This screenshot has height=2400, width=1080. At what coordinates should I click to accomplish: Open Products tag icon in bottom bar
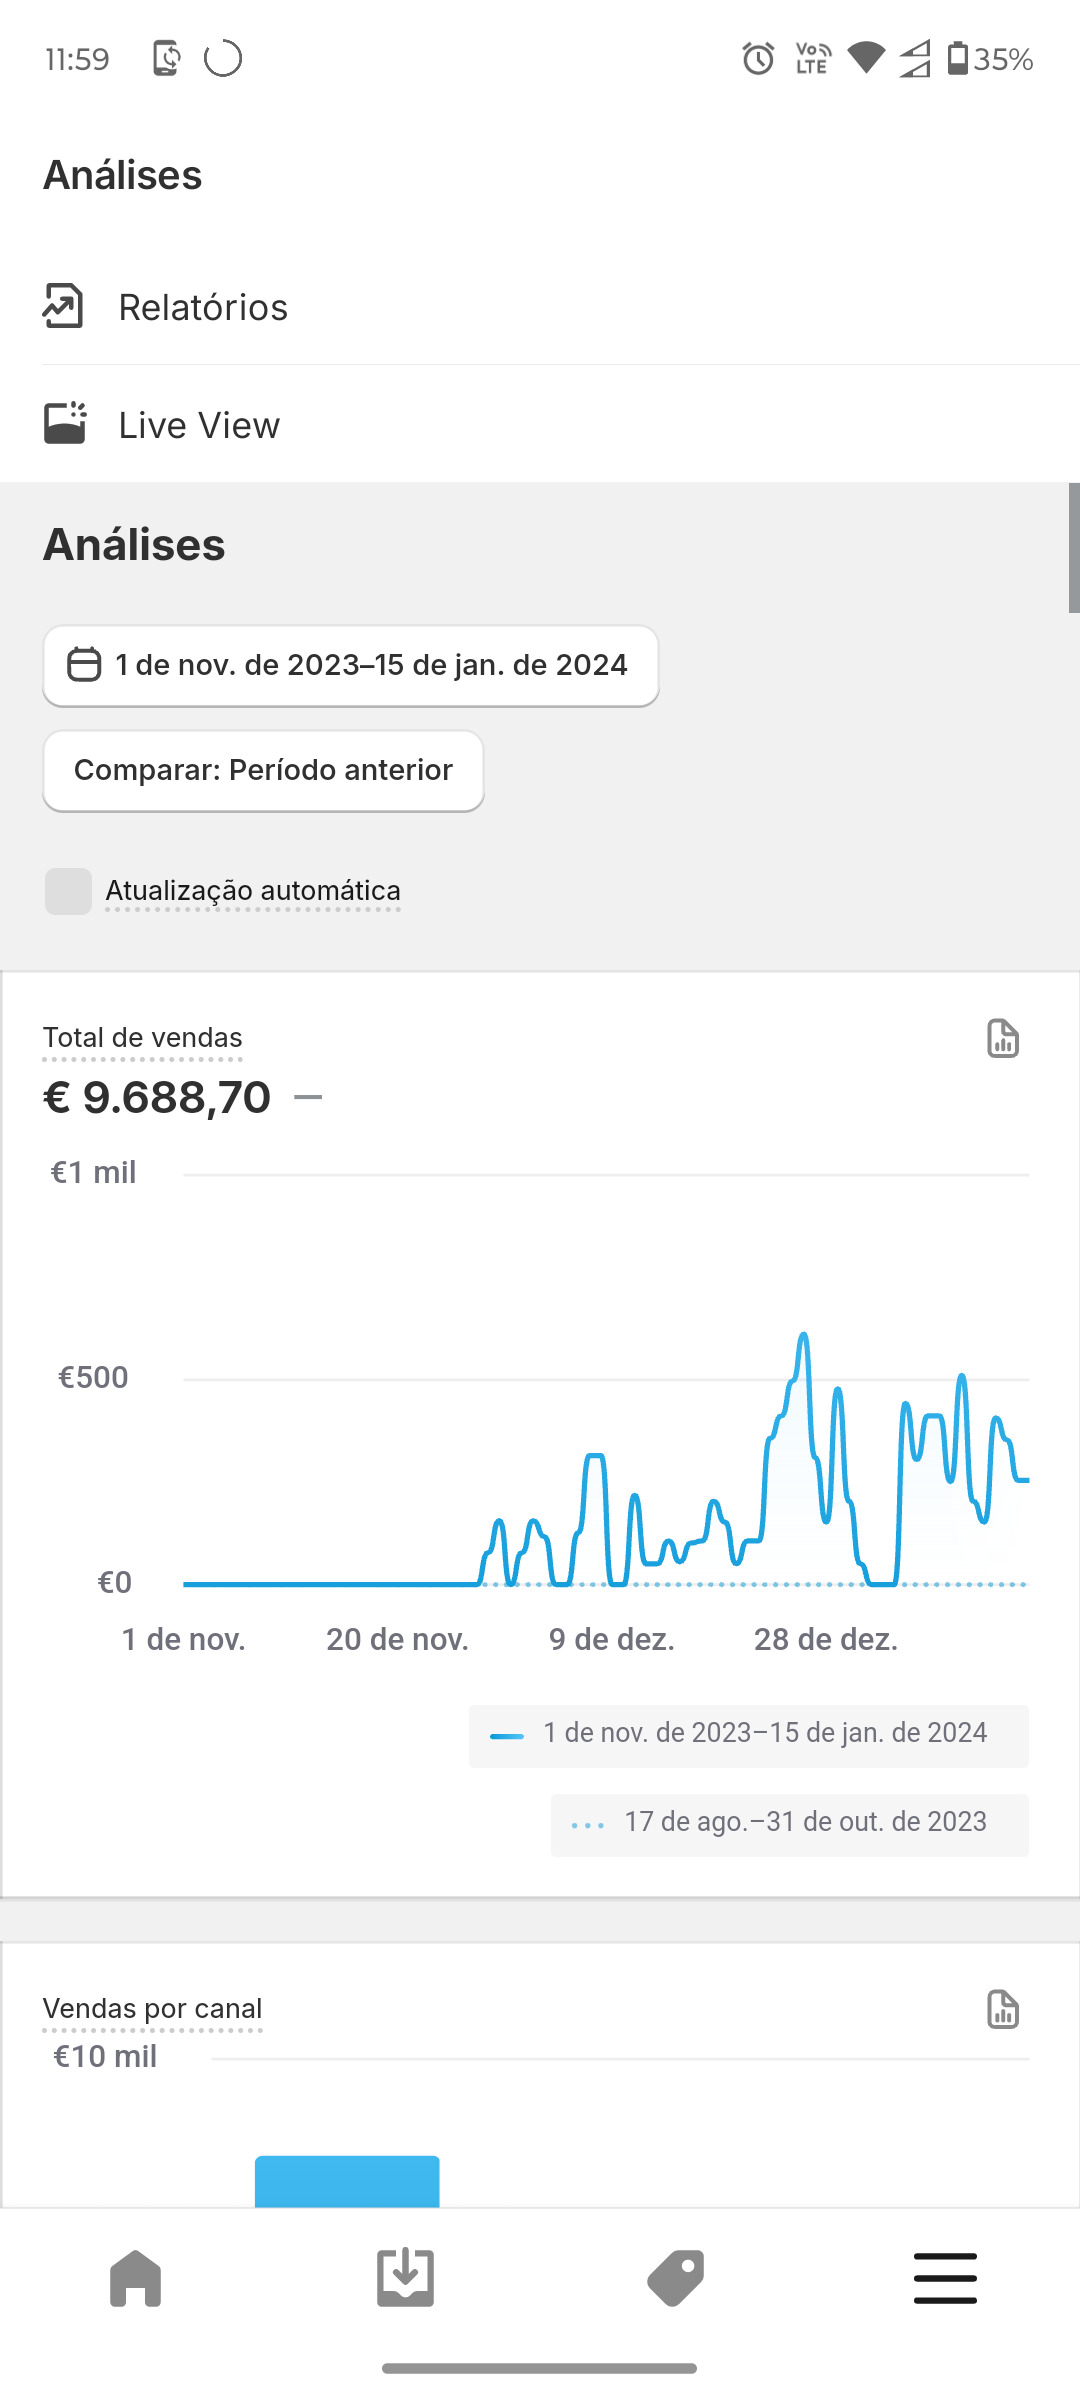pos(676,2278)
